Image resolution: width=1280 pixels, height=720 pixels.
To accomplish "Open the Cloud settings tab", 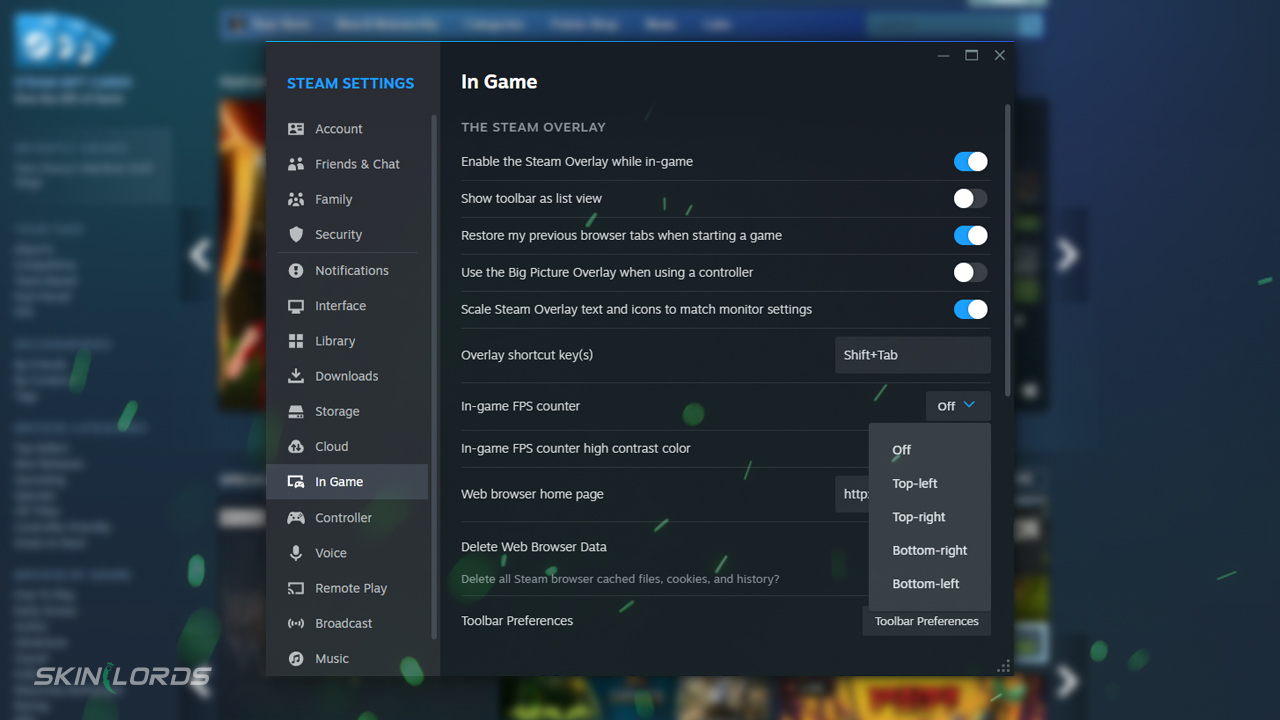I will (x=347, y=446).
